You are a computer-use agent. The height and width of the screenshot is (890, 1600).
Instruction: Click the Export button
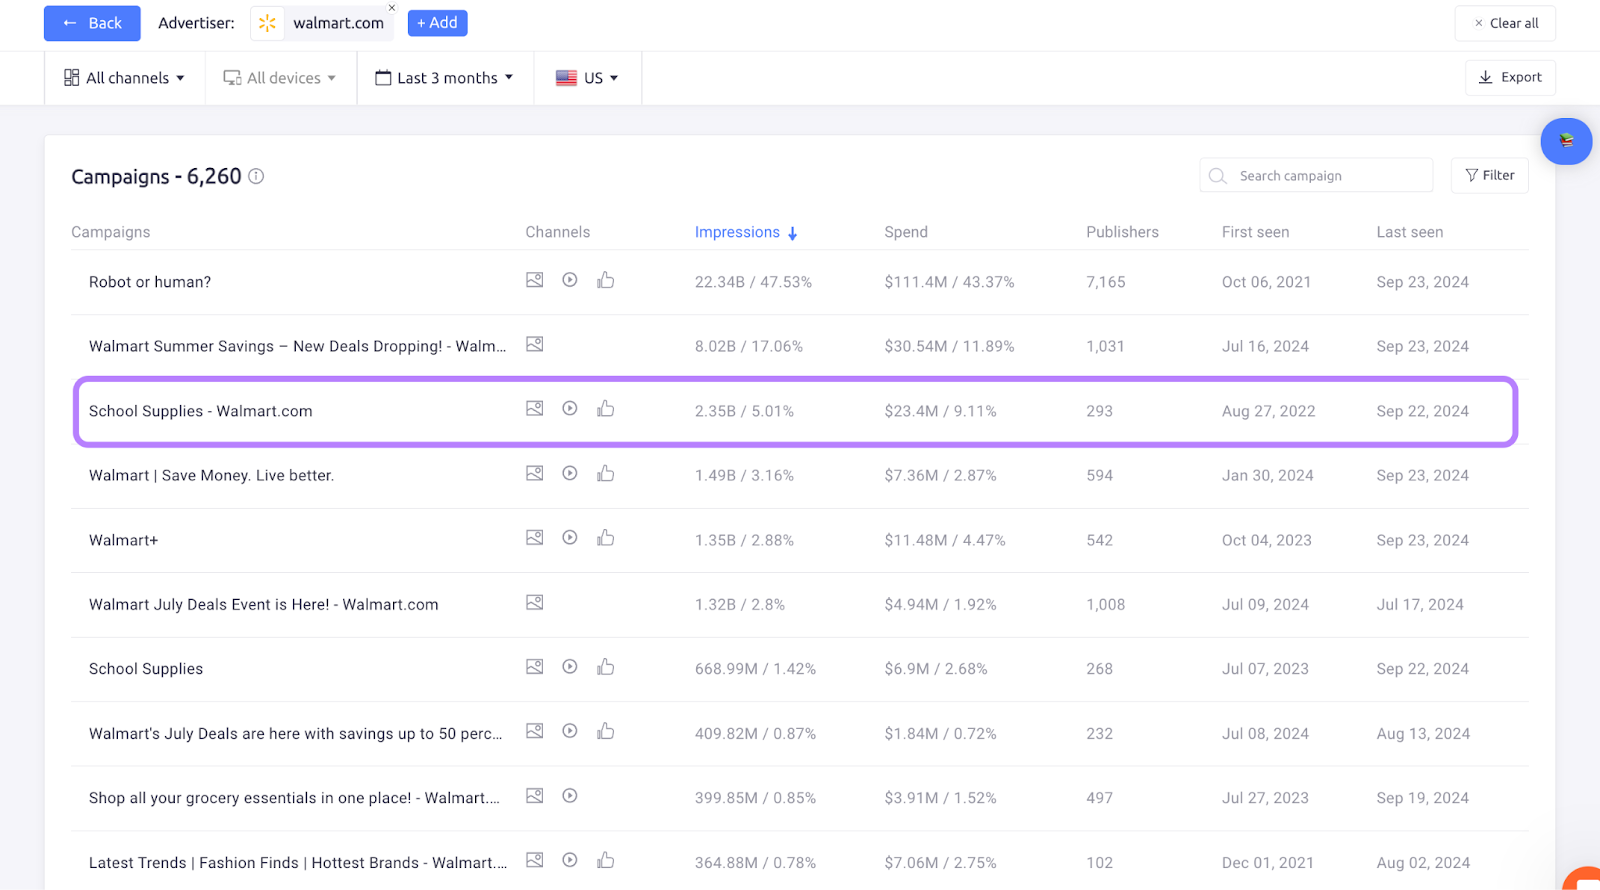click(x=1510, y=77)
